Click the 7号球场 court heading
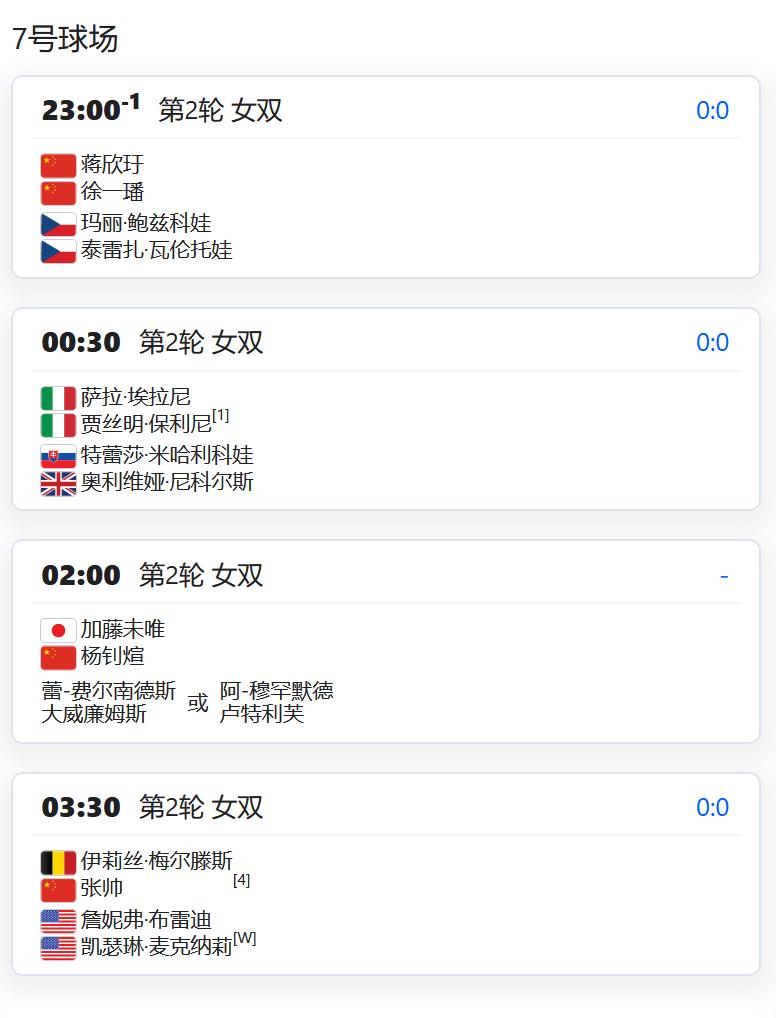Viewport: 776px width, 1018px height. 65,38
